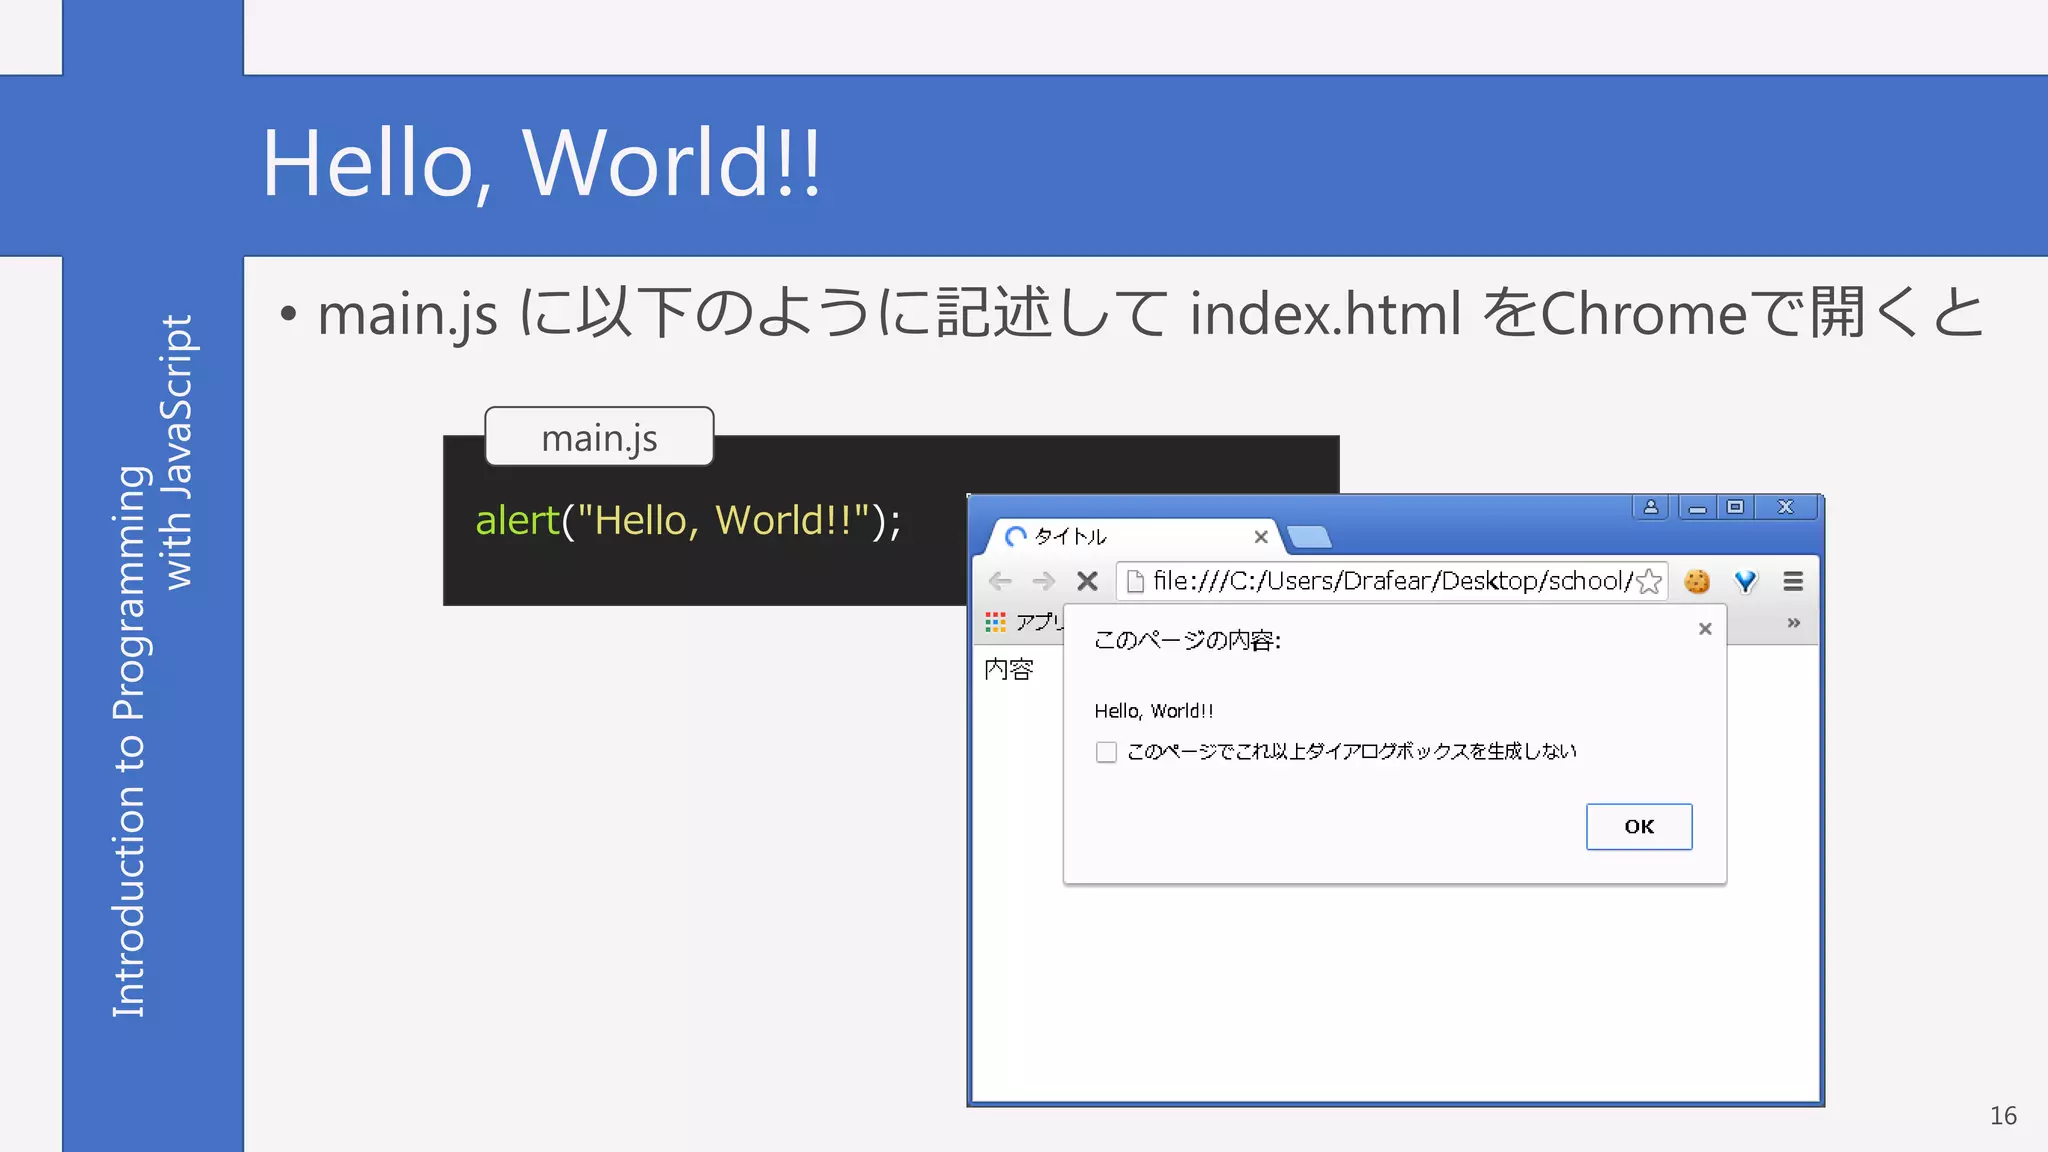Minimize the Chrome window
The image size is (2048, 1152).
tap(1697, 507)
